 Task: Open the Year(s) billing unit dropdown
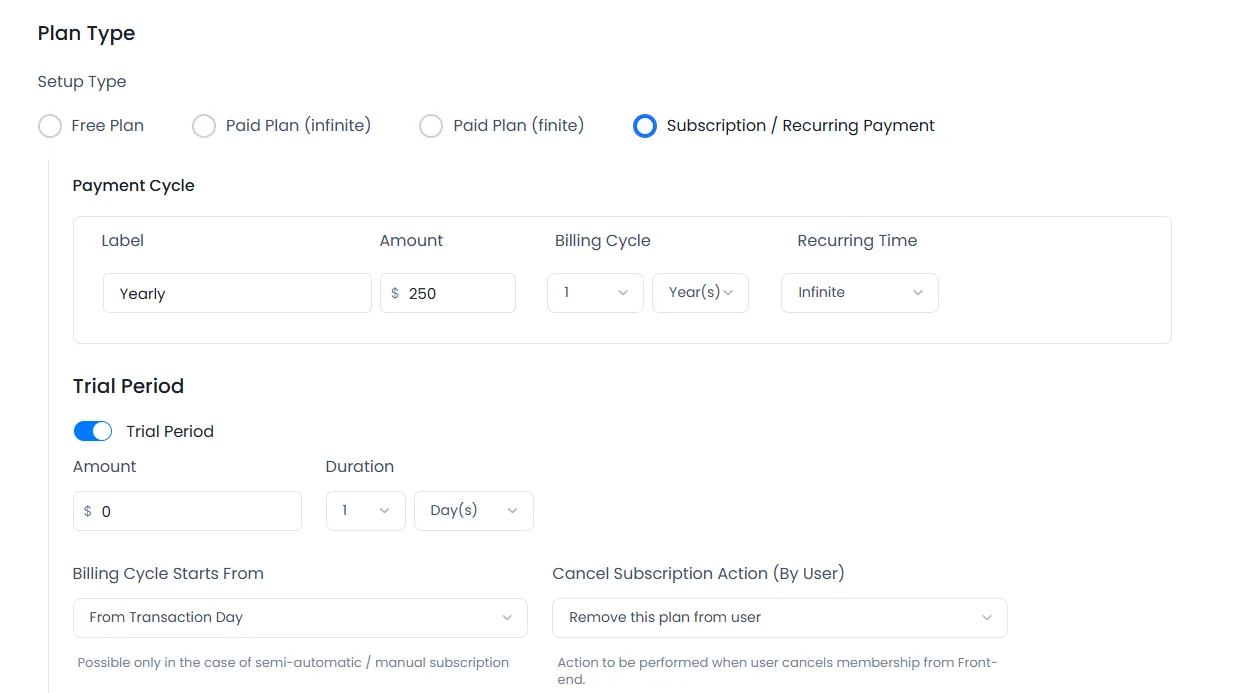(x=700, y=292)
